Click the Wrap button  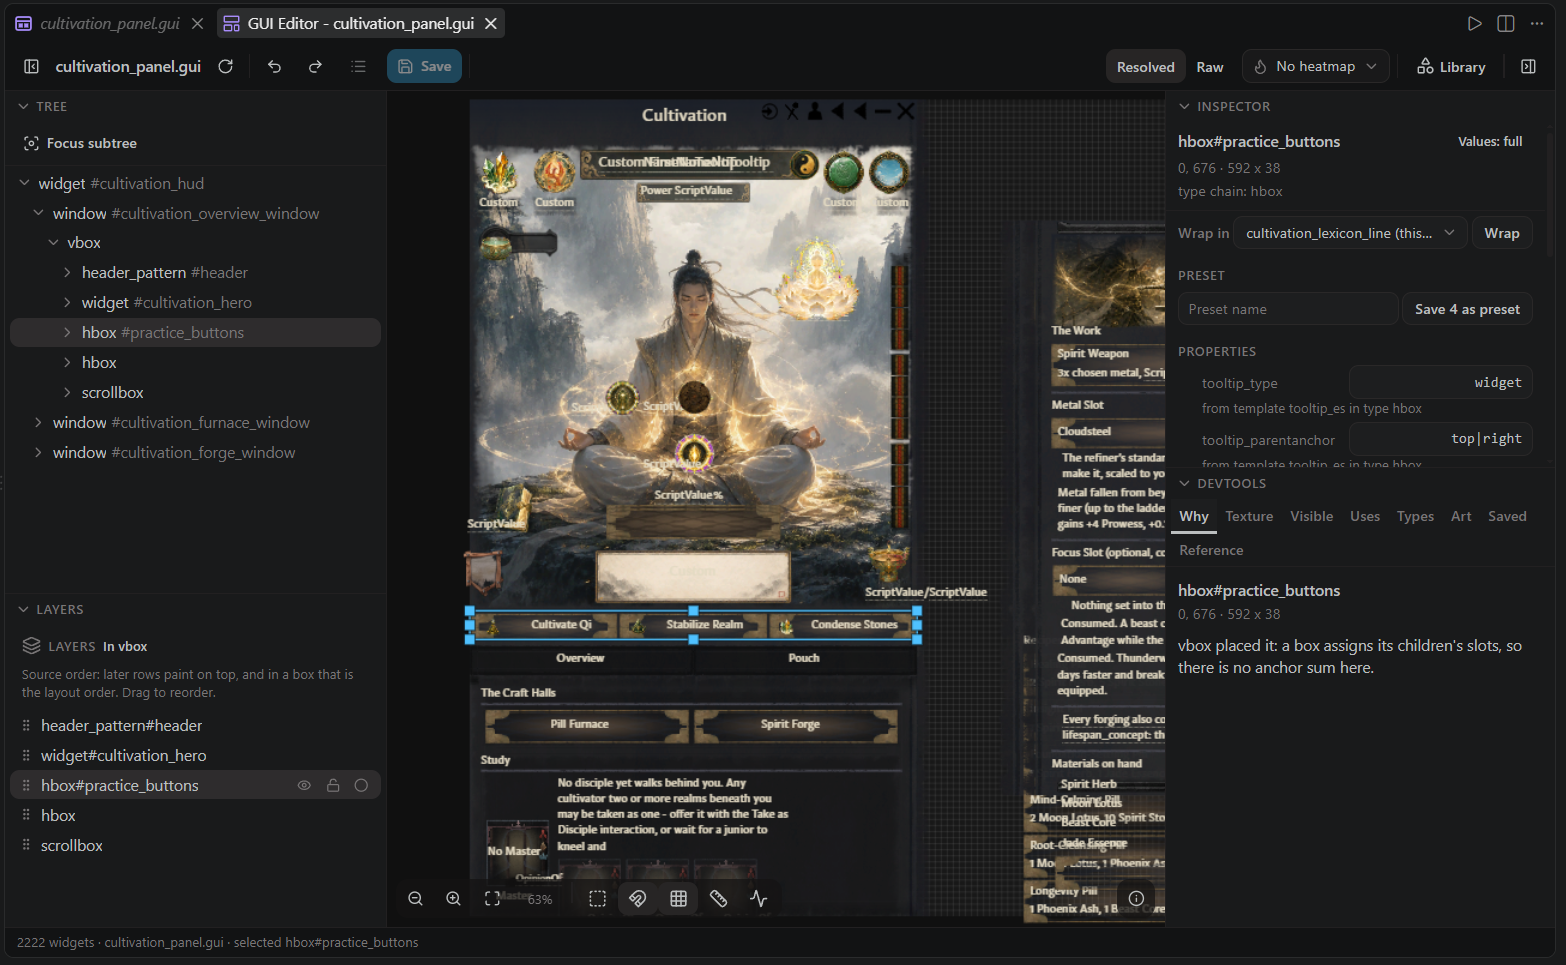[x=1501, y=233]
